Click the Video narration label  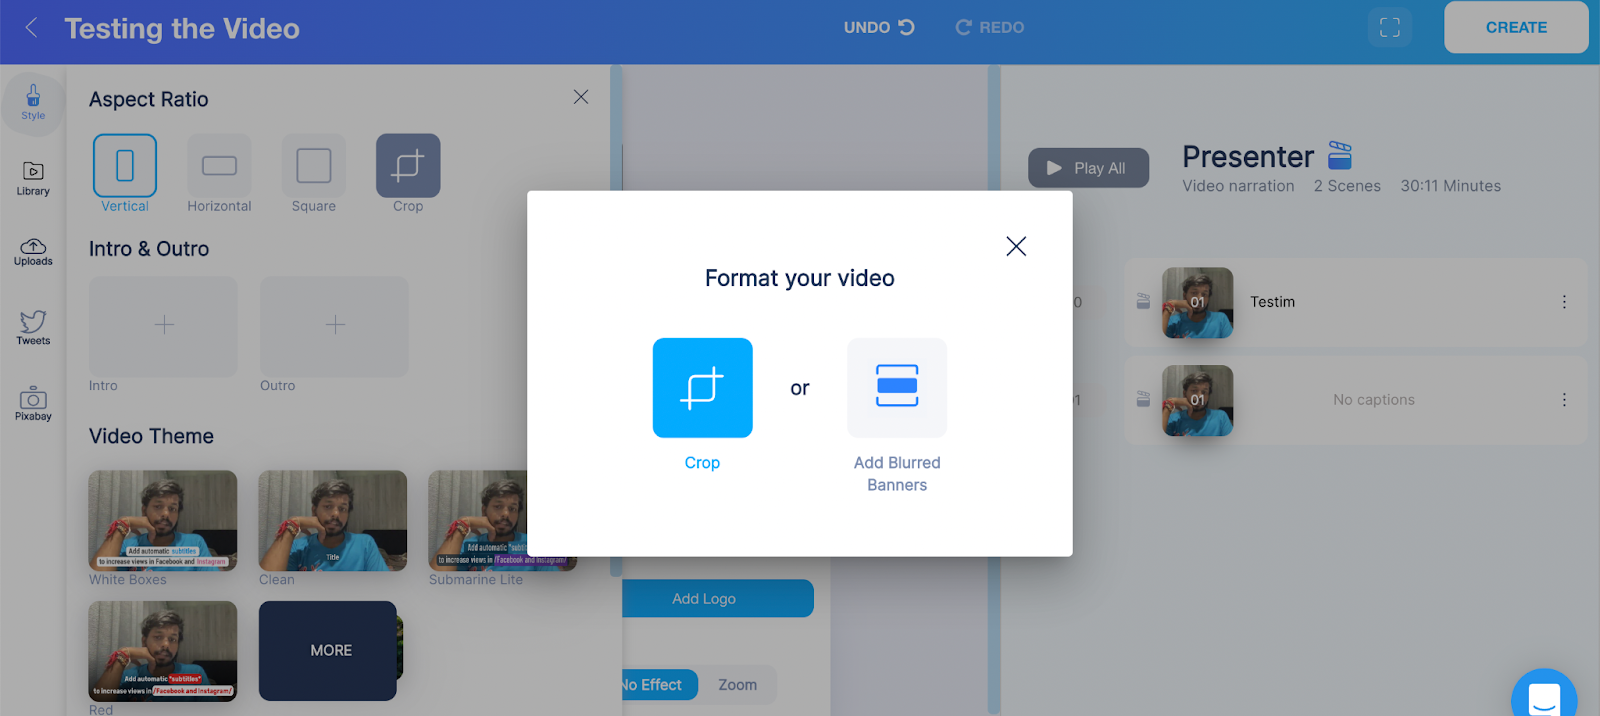pyautogui.click(x=1238, y=186)
